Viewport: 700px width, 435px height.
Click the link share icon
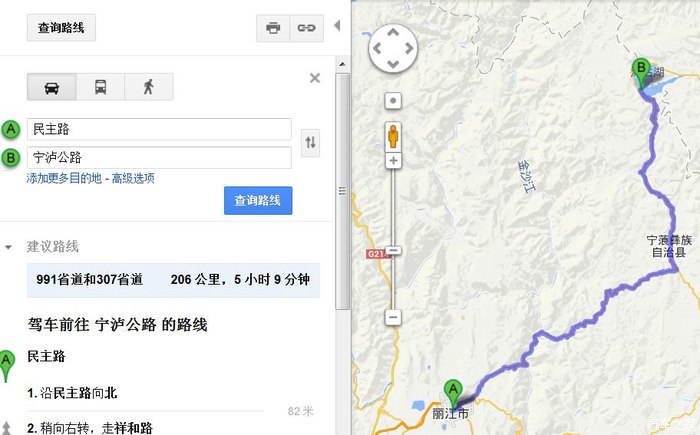click(306, 28)
